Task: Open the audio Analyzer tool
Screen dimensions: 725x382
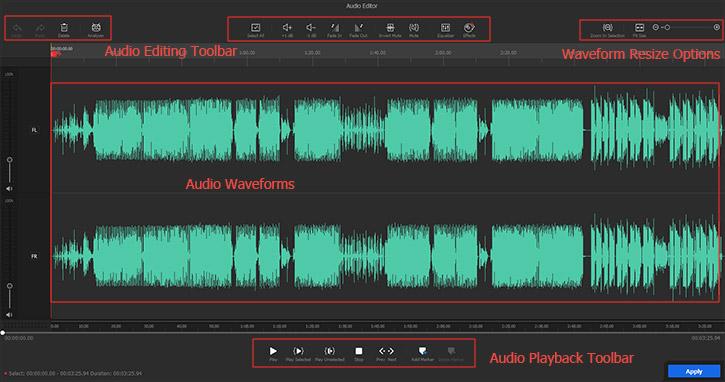Action: [x=96, y=28]
